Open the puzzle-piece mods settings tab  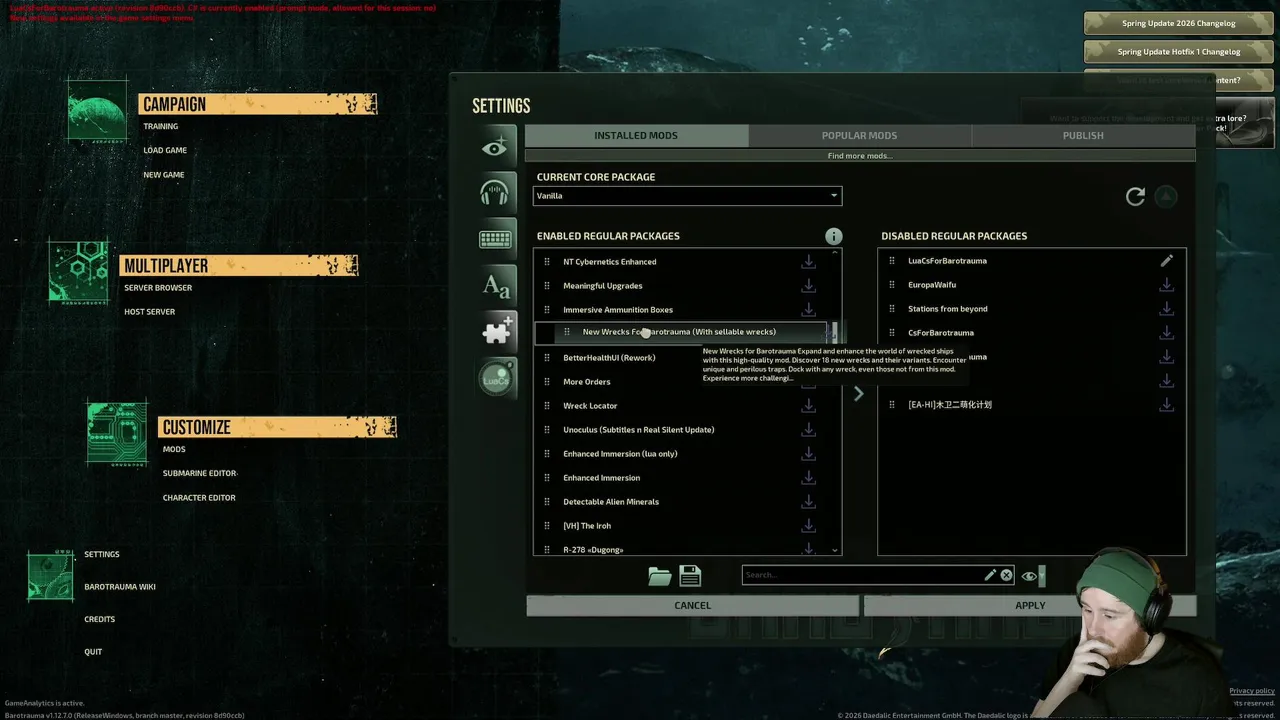coord(497,332)
